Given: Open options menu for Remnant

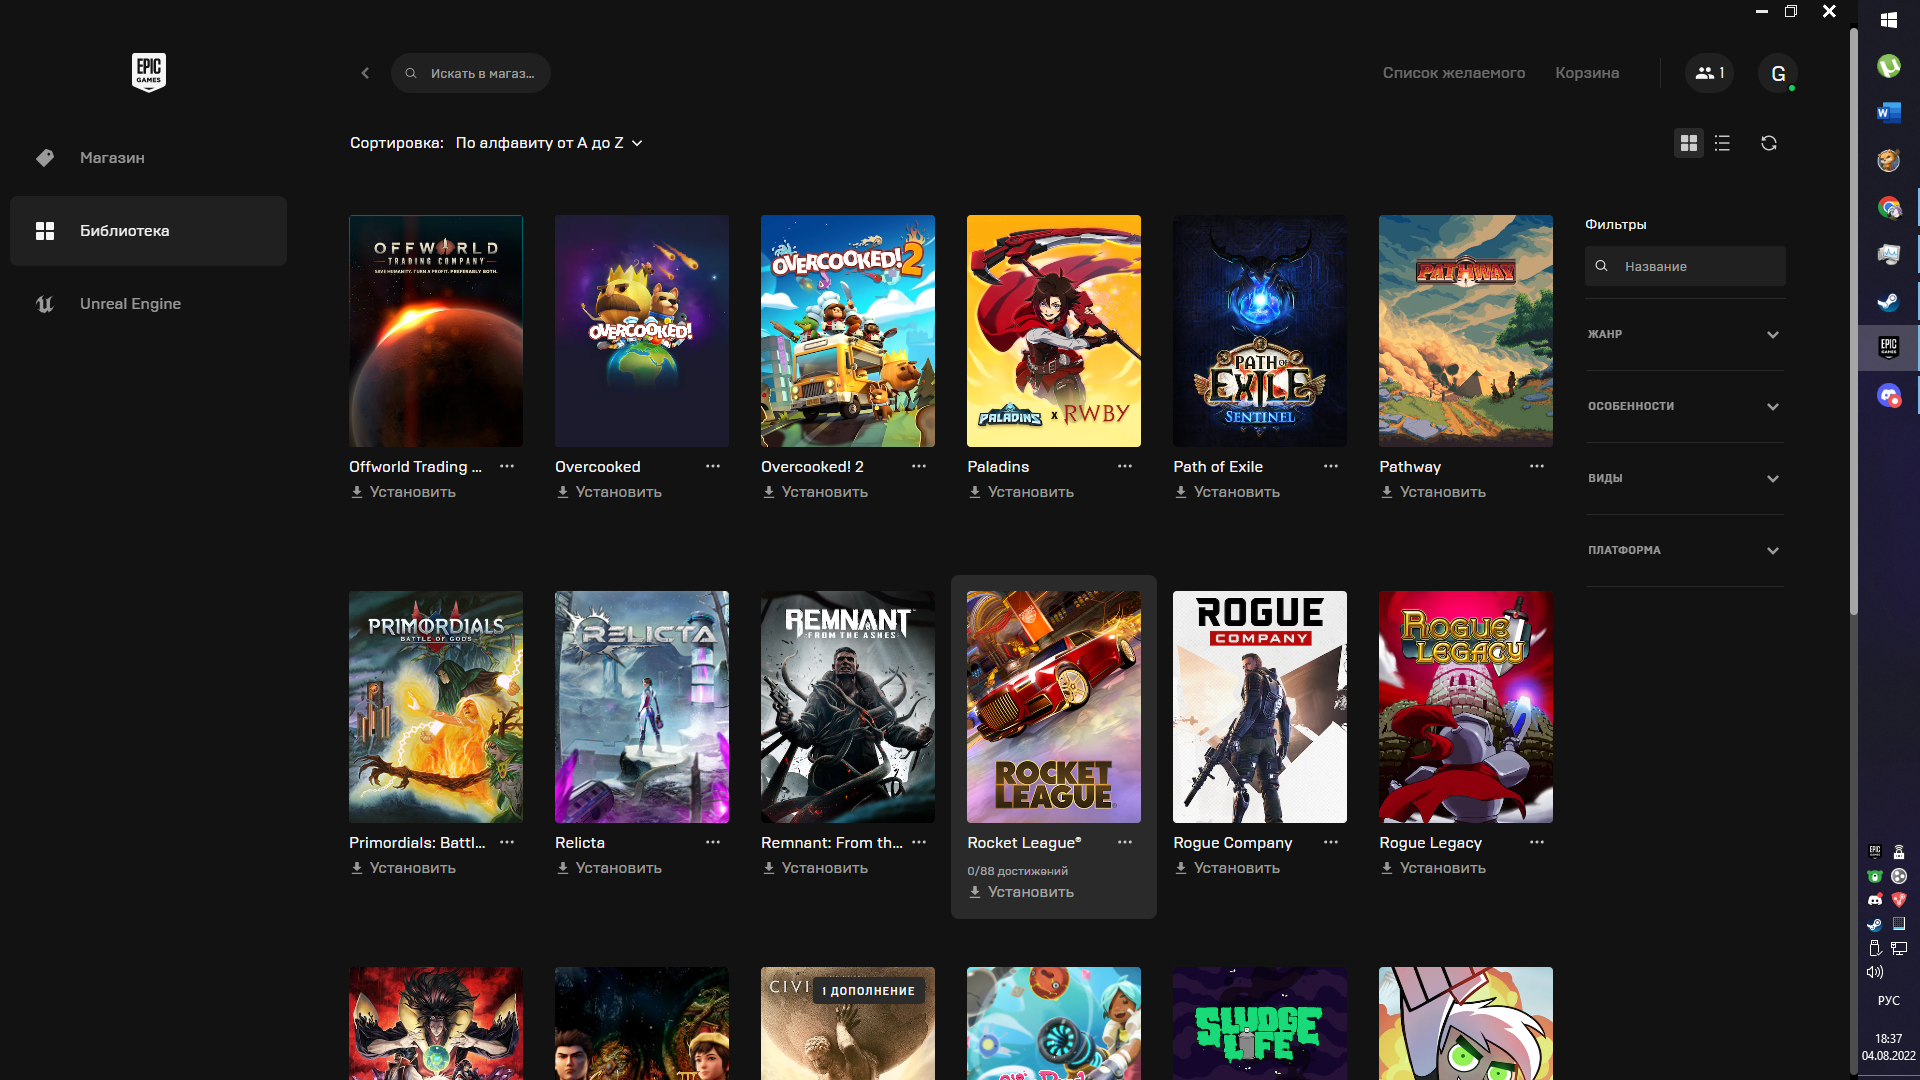Looking at the screenshot, I should [x=919, y=843].
